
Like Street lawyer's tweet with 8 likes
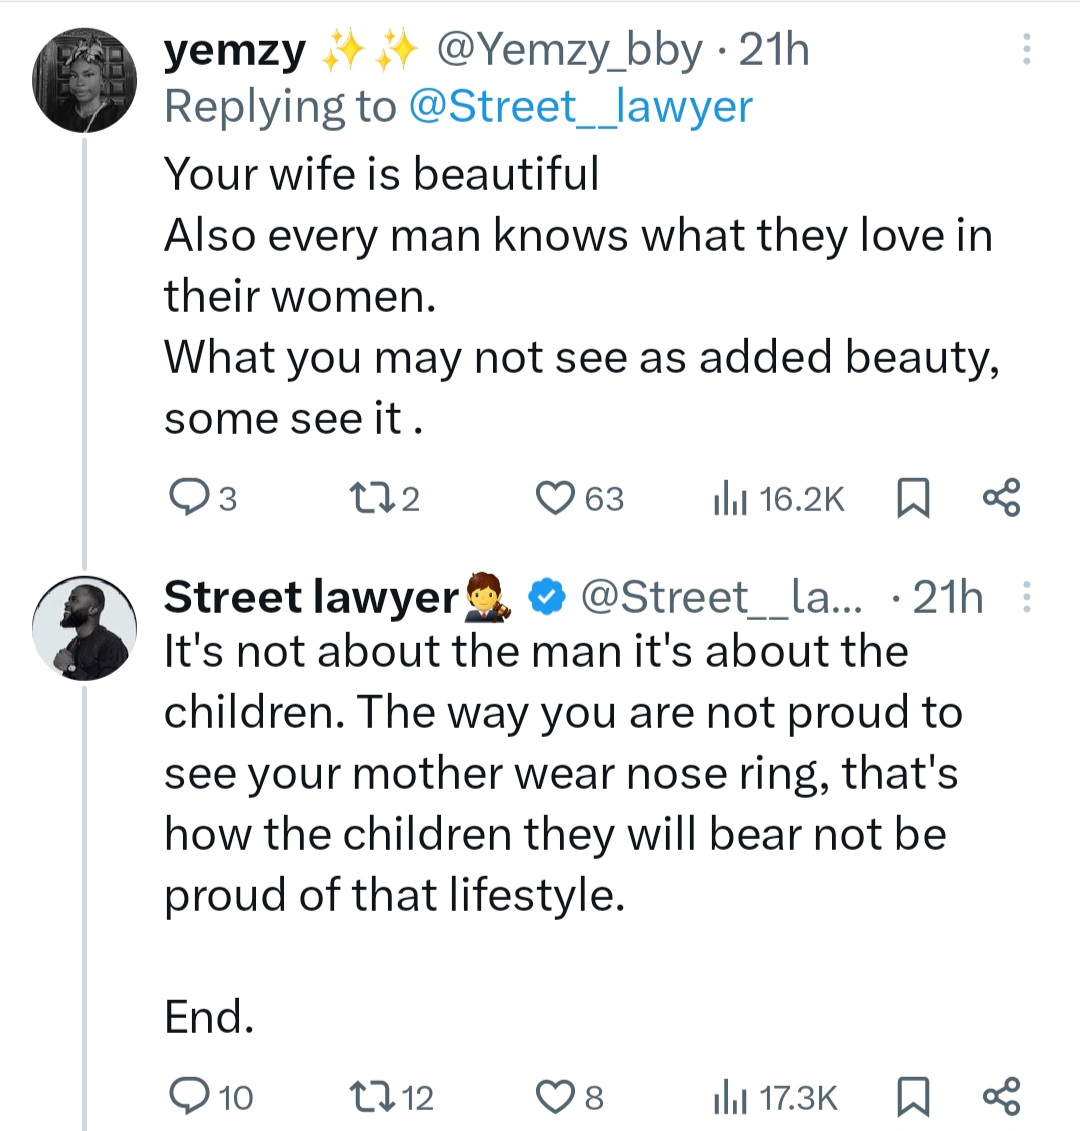point(555,1096)
